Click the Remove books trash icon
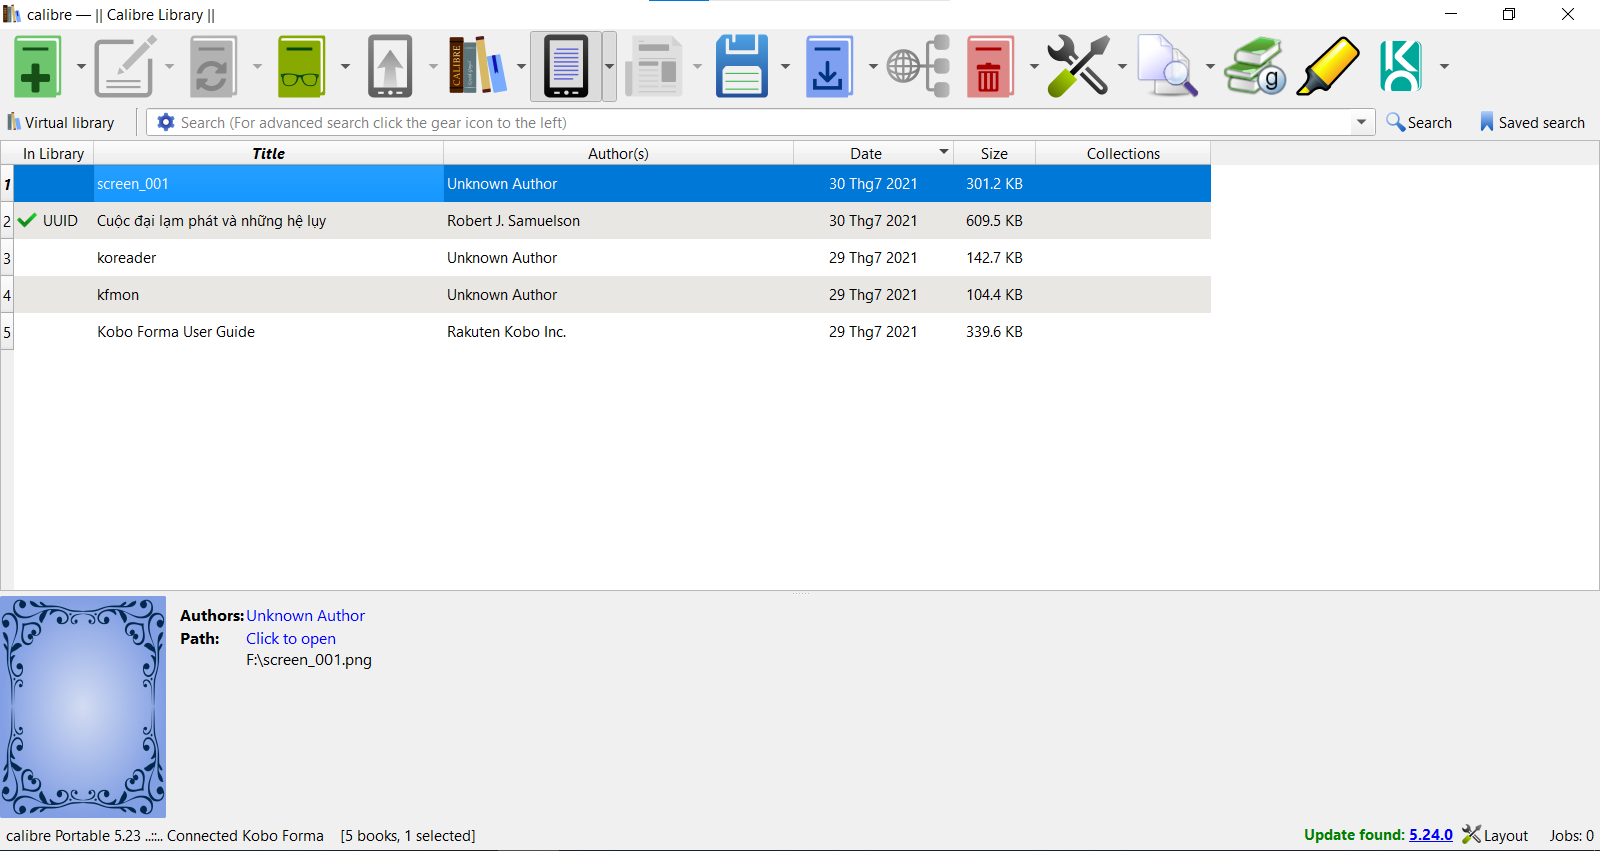 [990, 66]
